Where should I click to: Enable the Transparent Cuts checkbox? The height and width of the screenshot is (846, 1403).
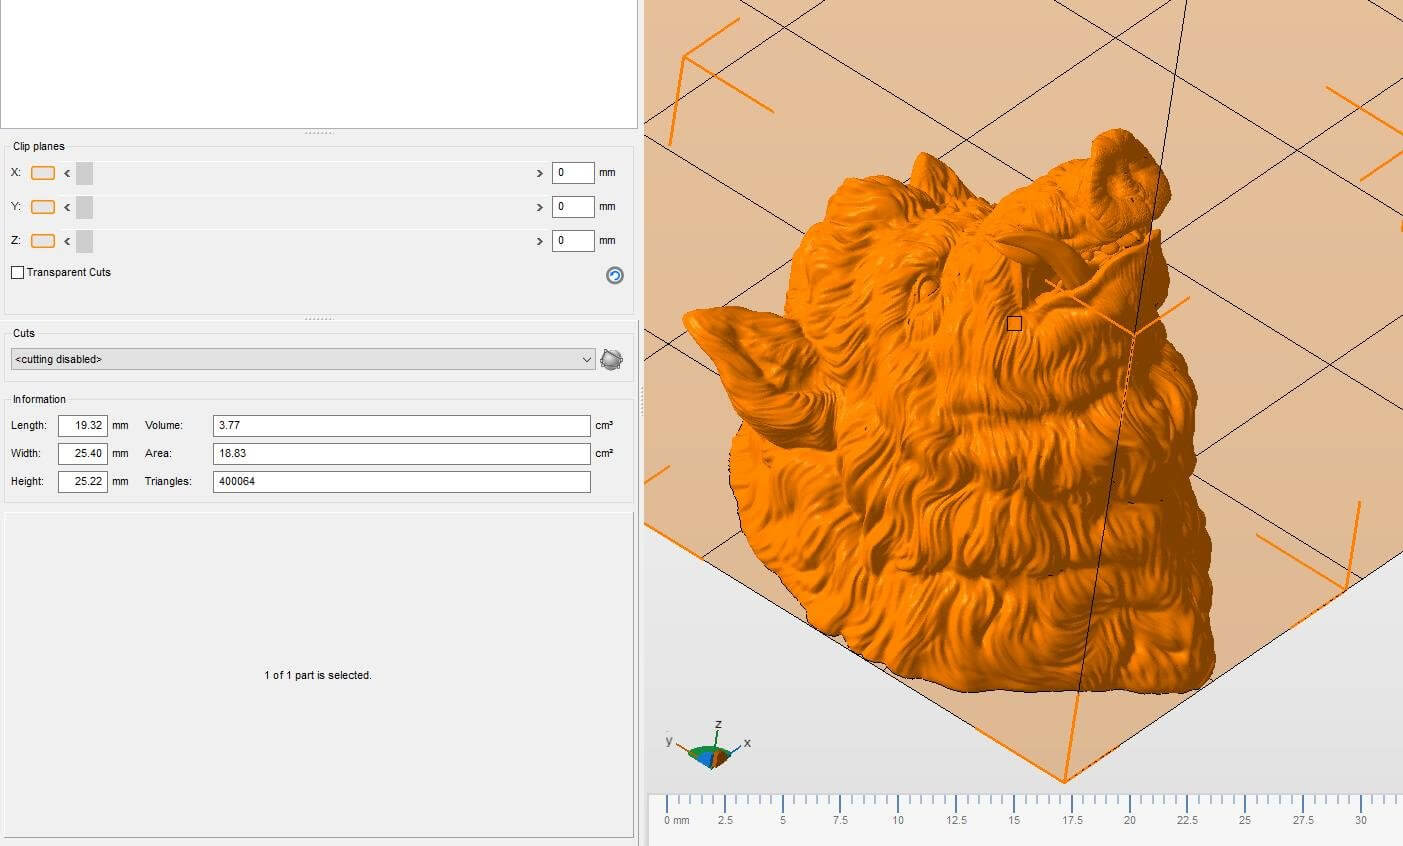tap(18, 272)
